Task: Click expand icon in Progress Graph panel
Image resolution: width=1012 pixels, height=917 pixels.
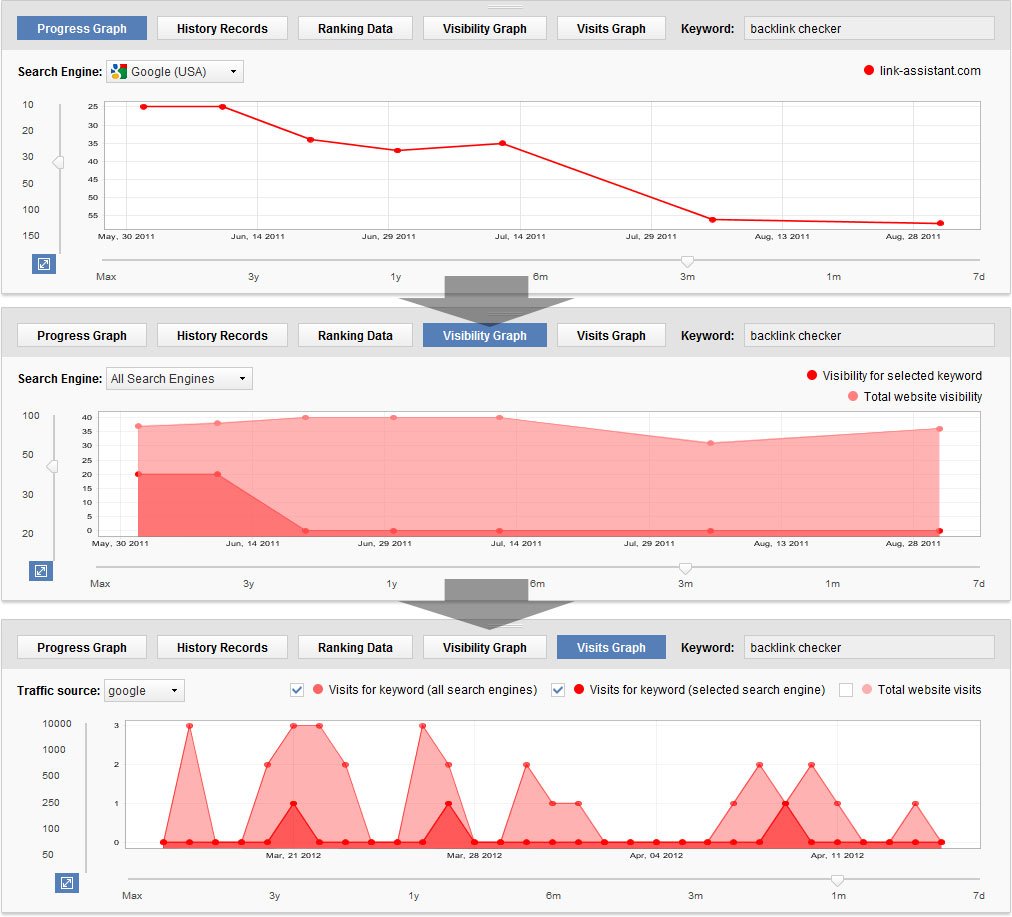Action: point(44,264)
